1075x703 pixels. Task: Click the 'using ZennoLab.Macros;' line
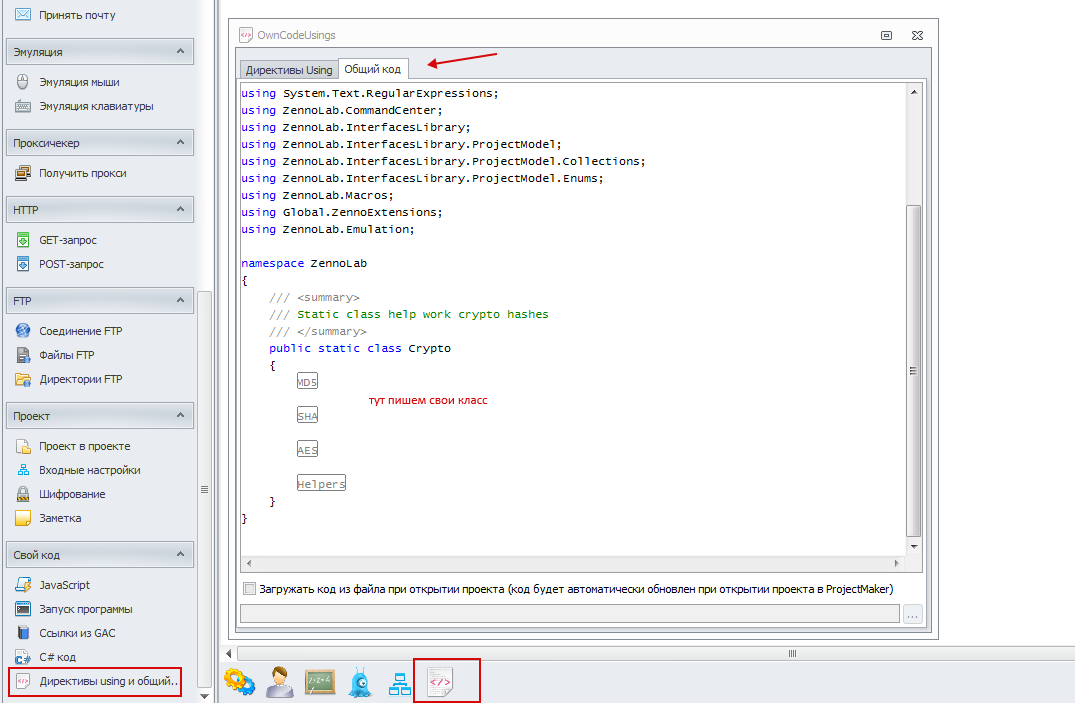(317, 195)
